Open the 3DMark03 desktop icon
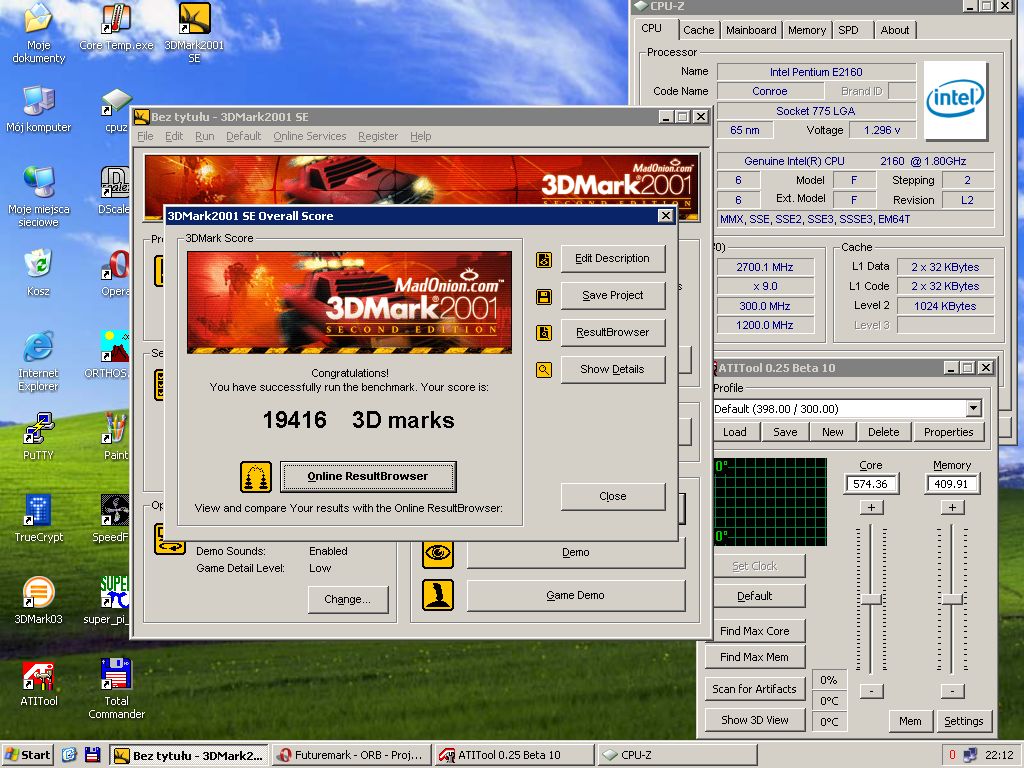 [x=38, y=594]
